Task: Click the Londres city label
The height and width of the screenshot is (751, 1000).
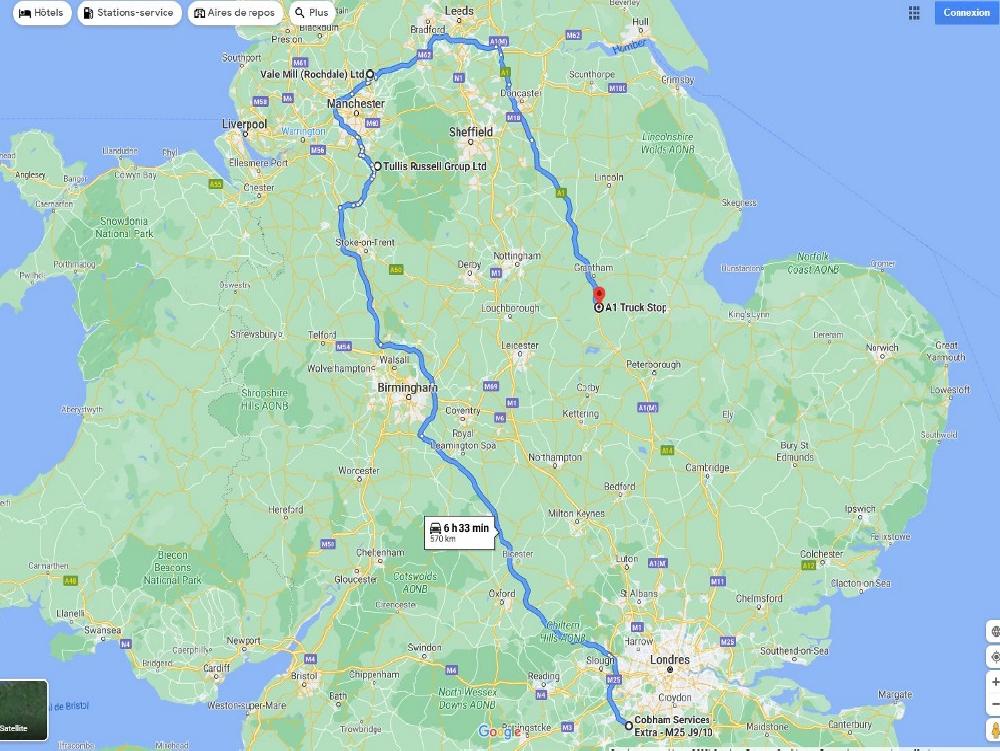Action: [670, 660]
